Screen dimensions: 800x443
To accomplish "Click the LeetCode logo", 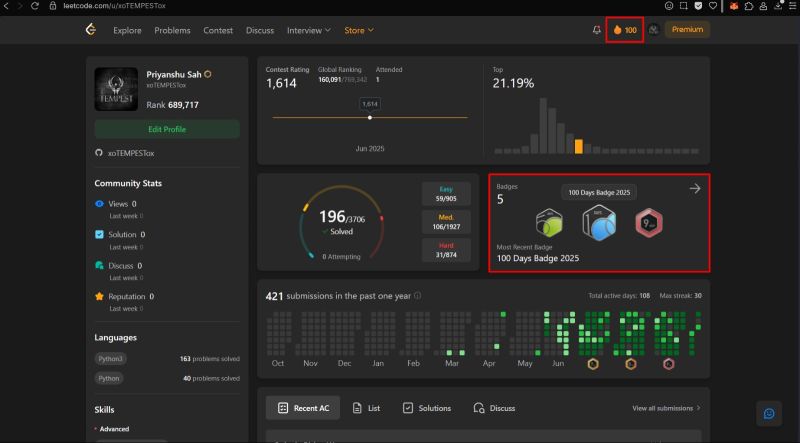I will click(91, 30).
